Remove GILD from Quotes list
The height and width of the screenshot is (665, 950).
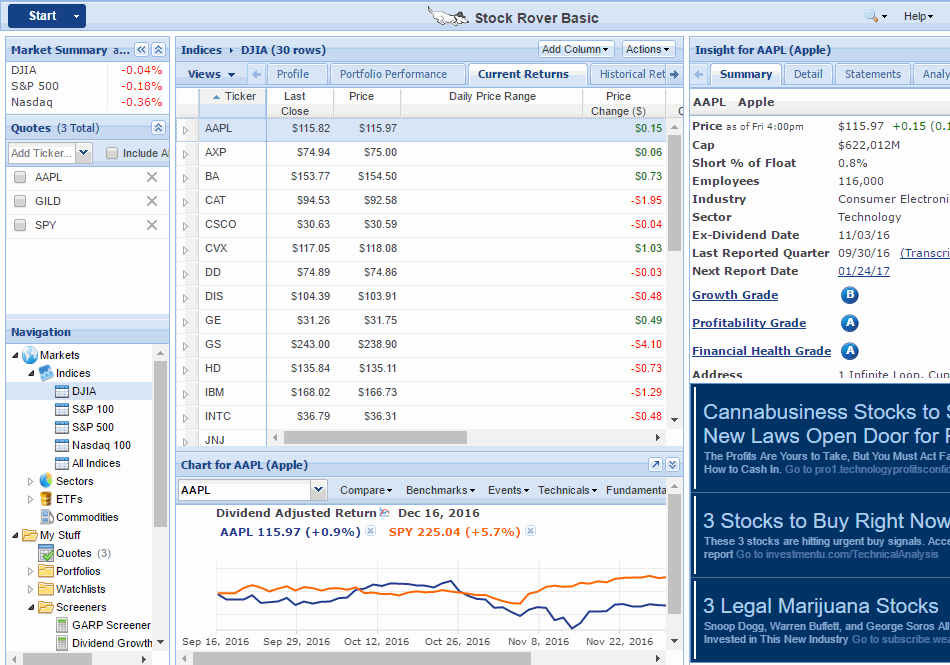[x=151, y=201]
